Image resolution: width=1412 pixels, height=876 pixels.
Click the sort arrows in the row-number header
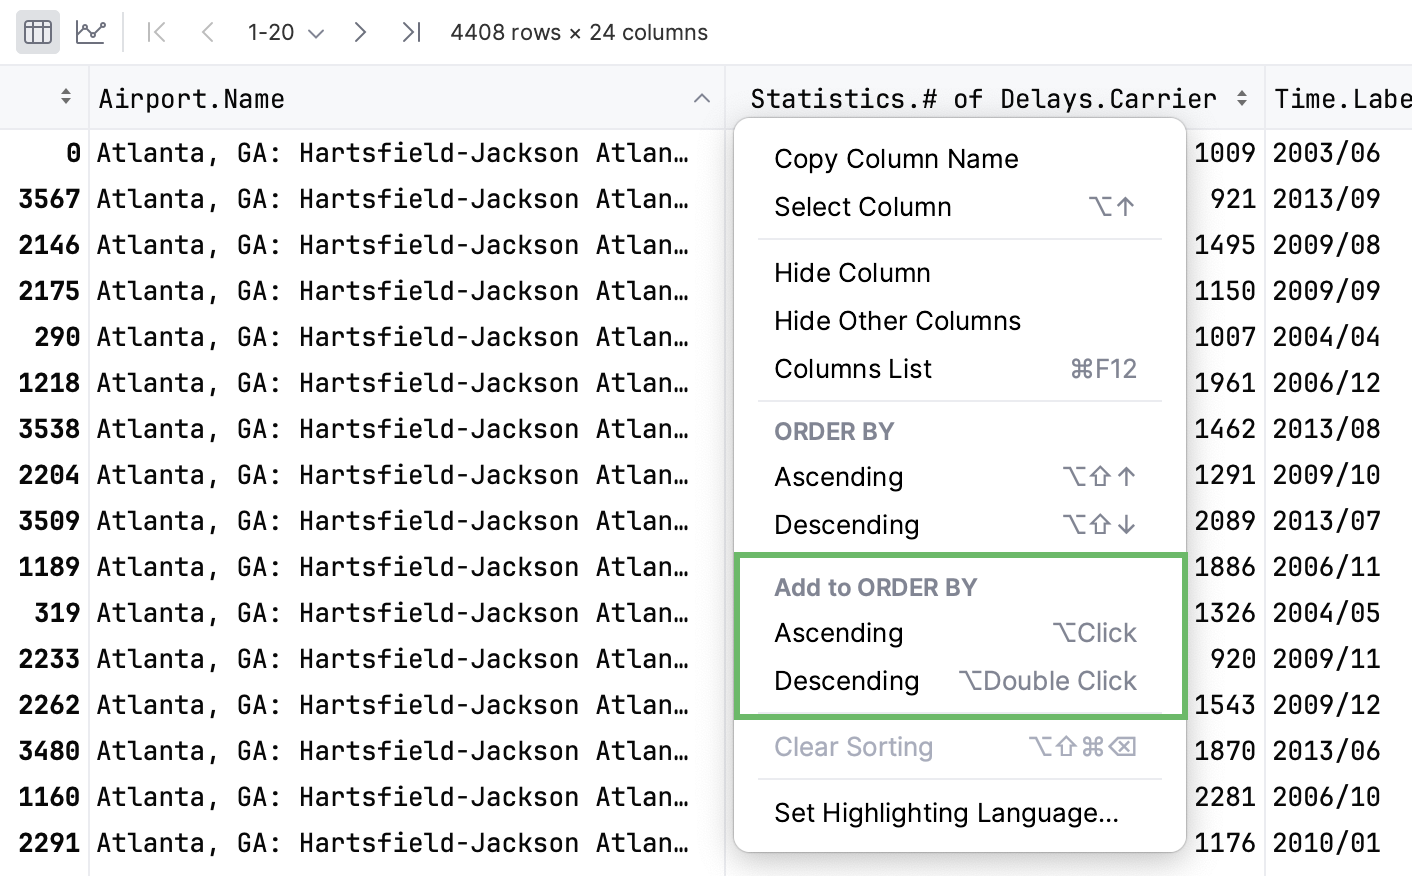tap(65, 97)
